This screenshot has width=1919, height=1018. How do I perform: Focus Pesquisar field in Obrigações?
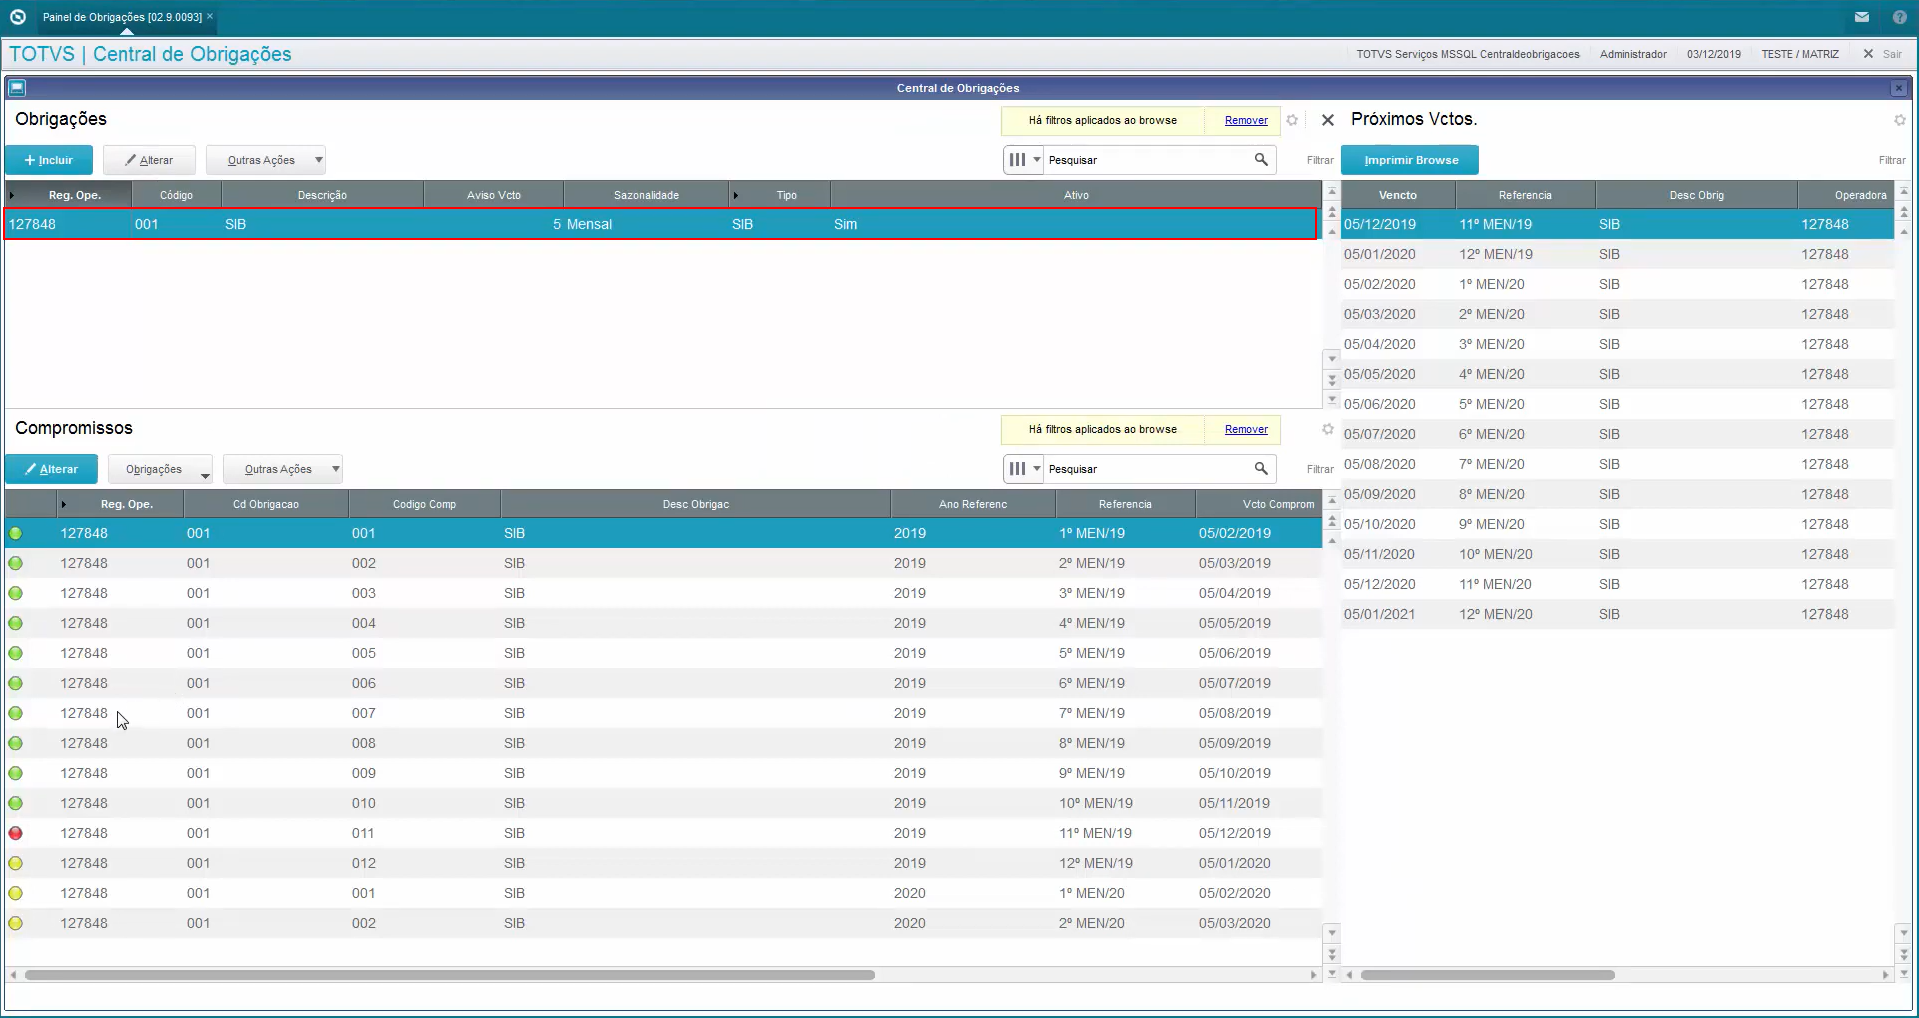click(1148, 160)
